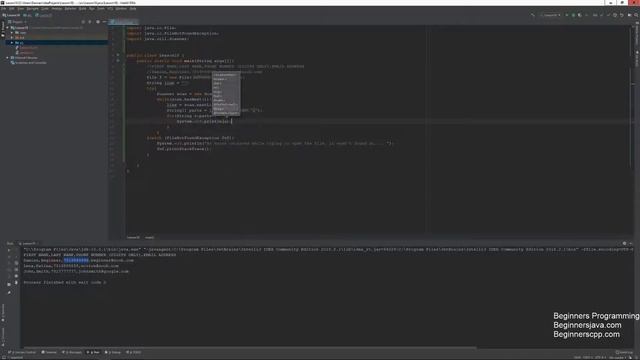Select the Lesson18 tab in Run panel
This screenshot has width=640, height=360.
tap(29, 243)
